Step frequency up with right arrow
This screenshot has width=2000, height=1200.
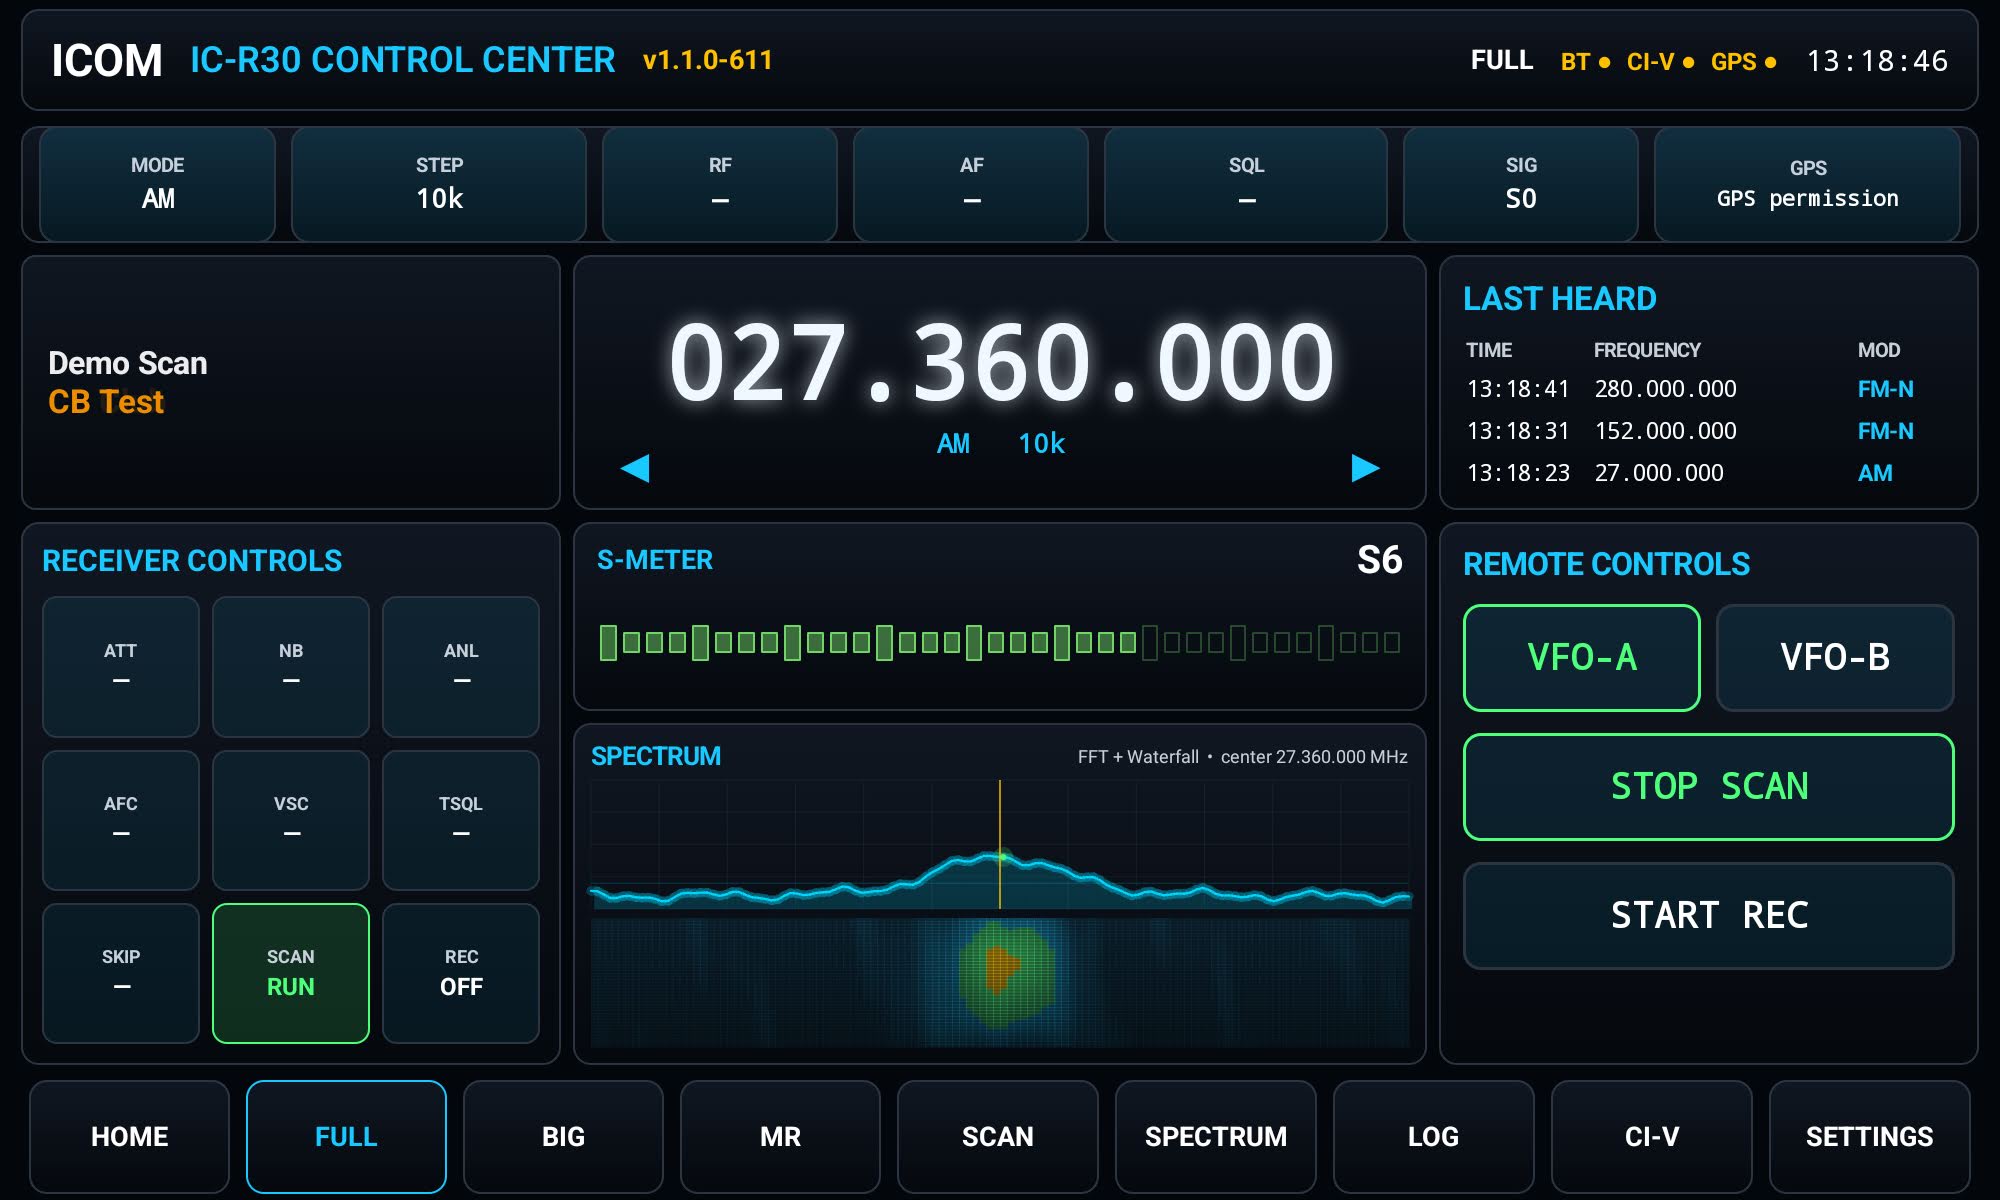tap(1365, 468)
